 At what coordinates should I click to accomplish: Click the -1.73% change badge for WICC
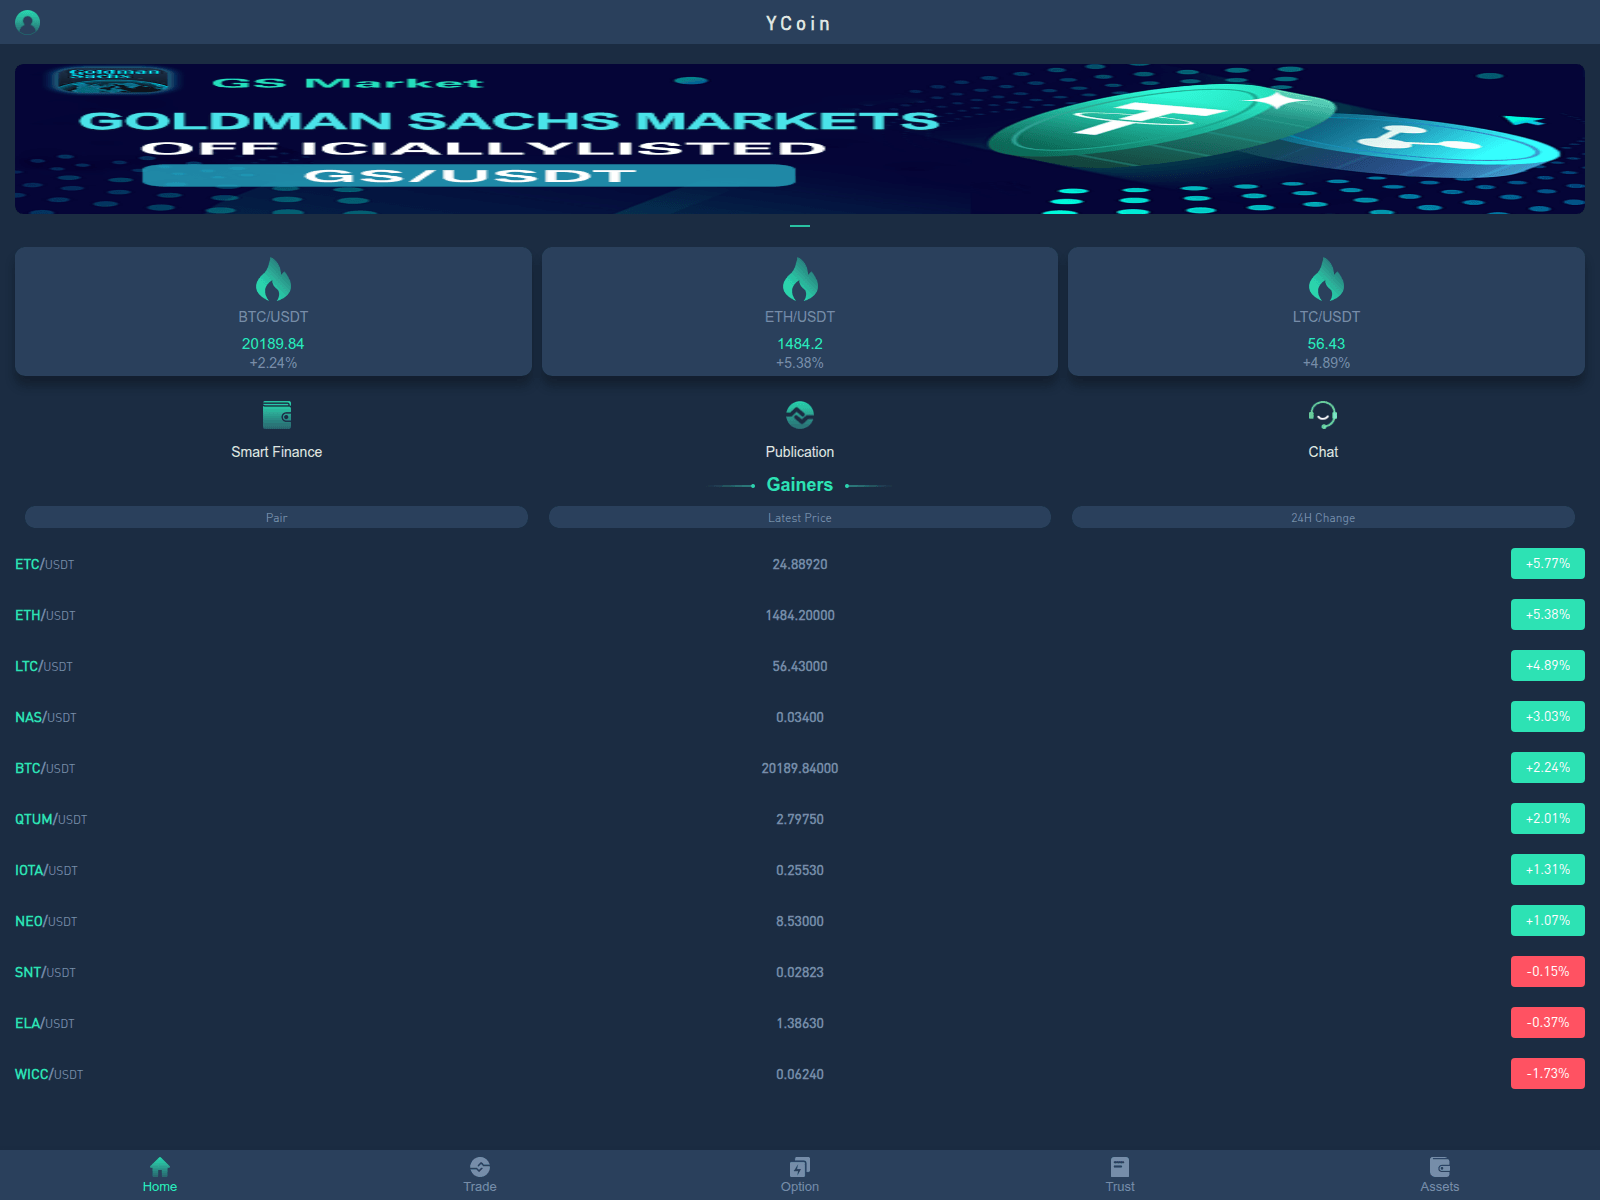(x=1548, y=1074)
